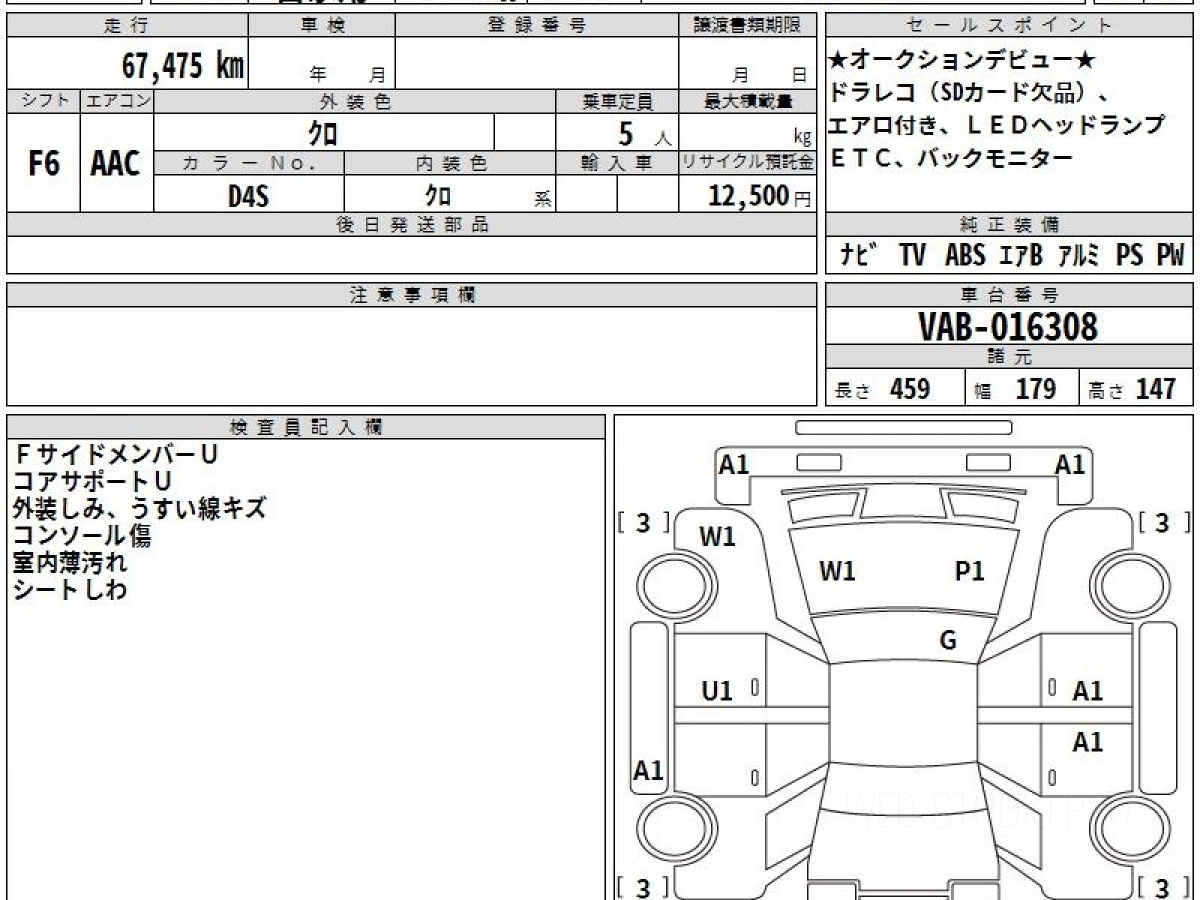1200x900 pixels.
Task: Click the コンソール傷 note
Action: 82,535
